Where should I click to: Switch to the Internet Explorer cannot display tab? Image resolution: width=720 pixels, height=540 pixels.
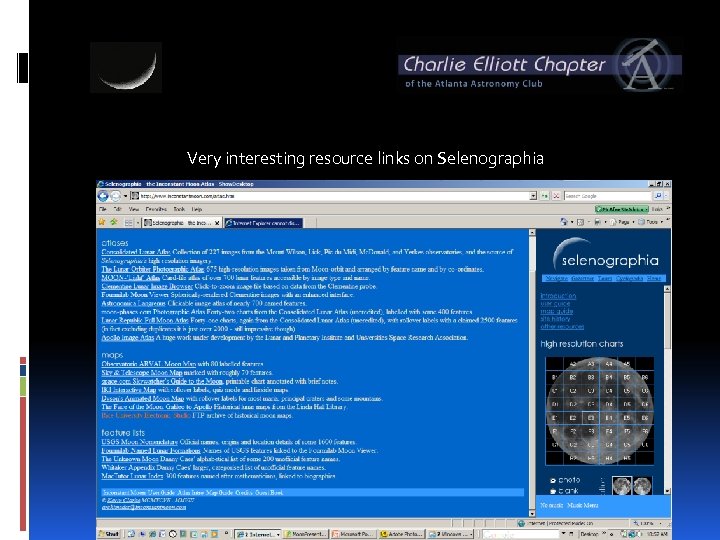coord(264,223)
